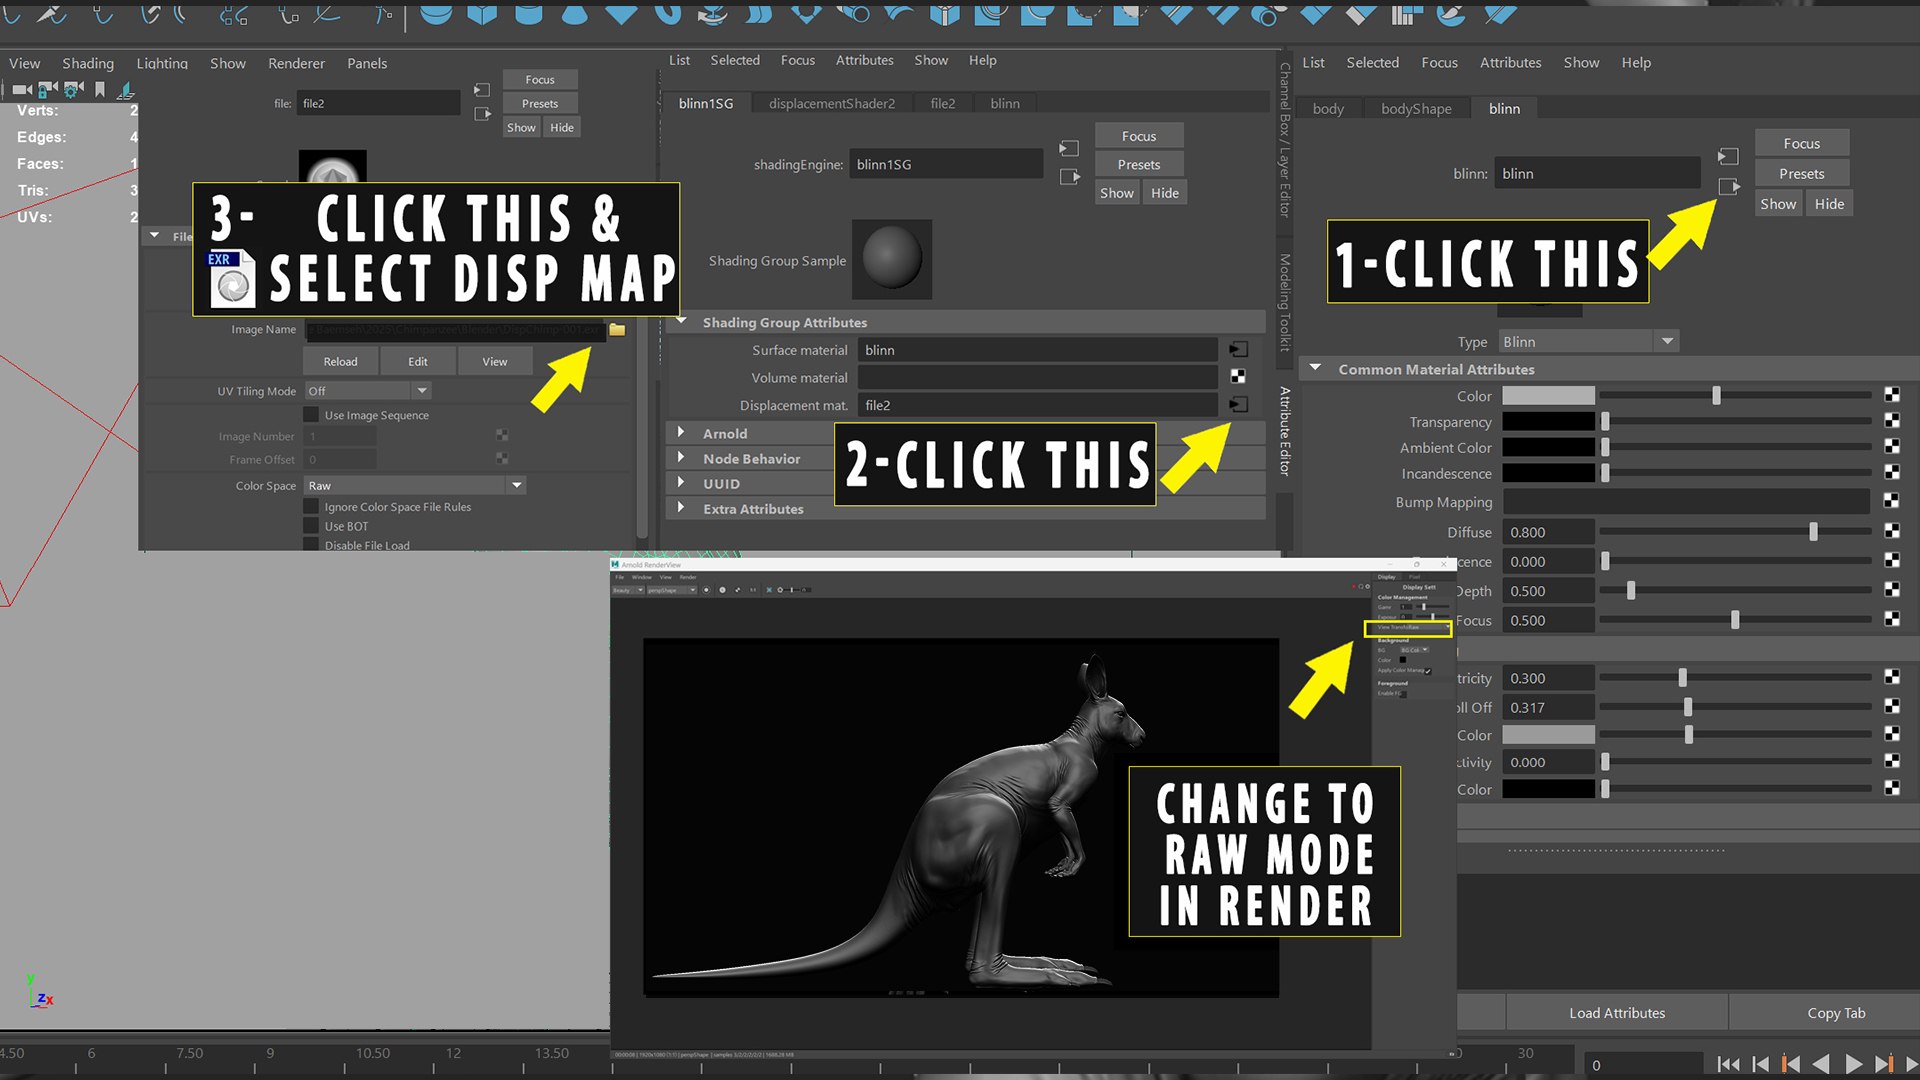Open the Shading menu in viewport panel
Image resolution: width=1920 pixels, height=1080 pixels.
click(88, 63)
